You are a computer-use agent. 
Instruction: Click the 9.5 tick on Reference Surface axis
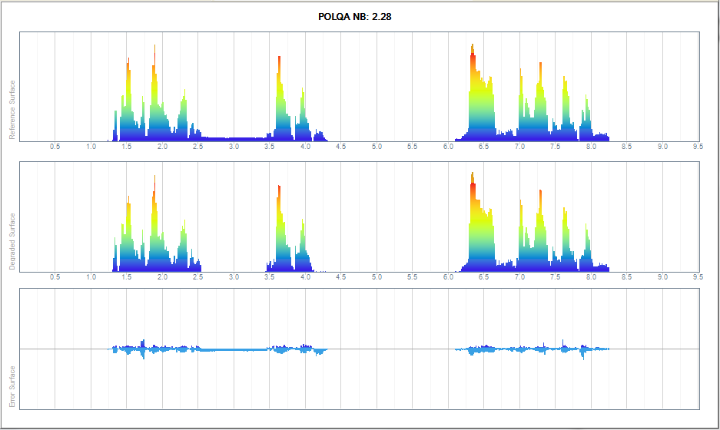pos(698,147)
